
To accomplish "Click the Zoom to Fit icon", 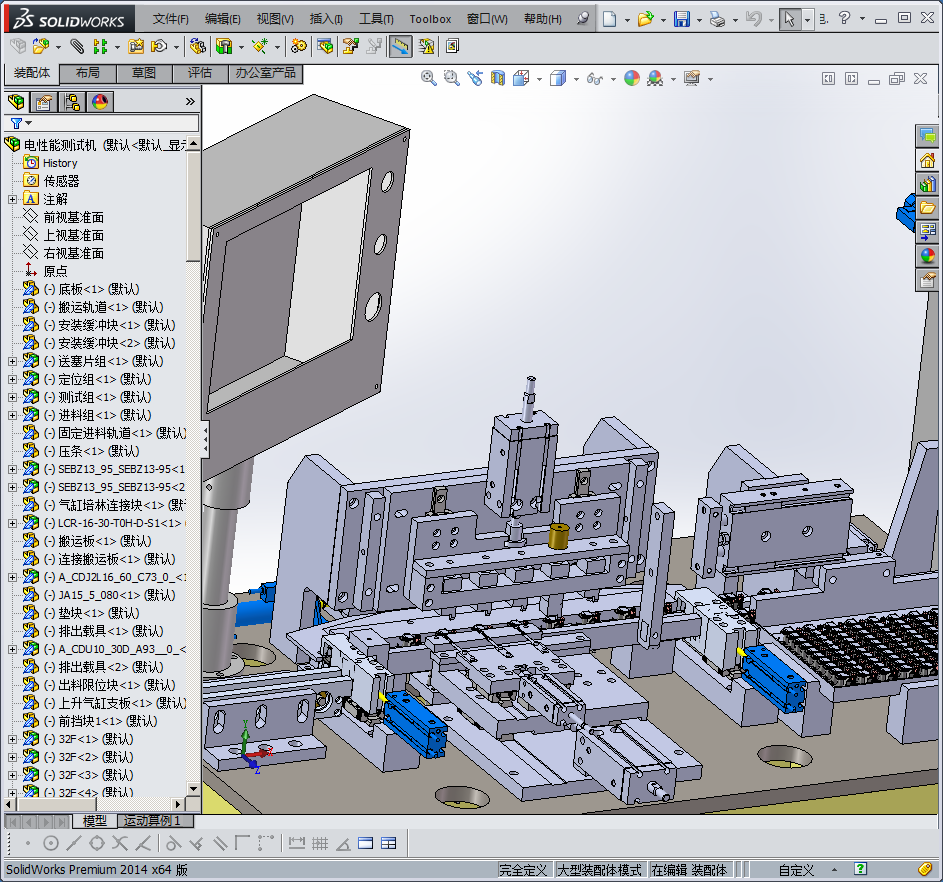I will [x=429, y=78].
